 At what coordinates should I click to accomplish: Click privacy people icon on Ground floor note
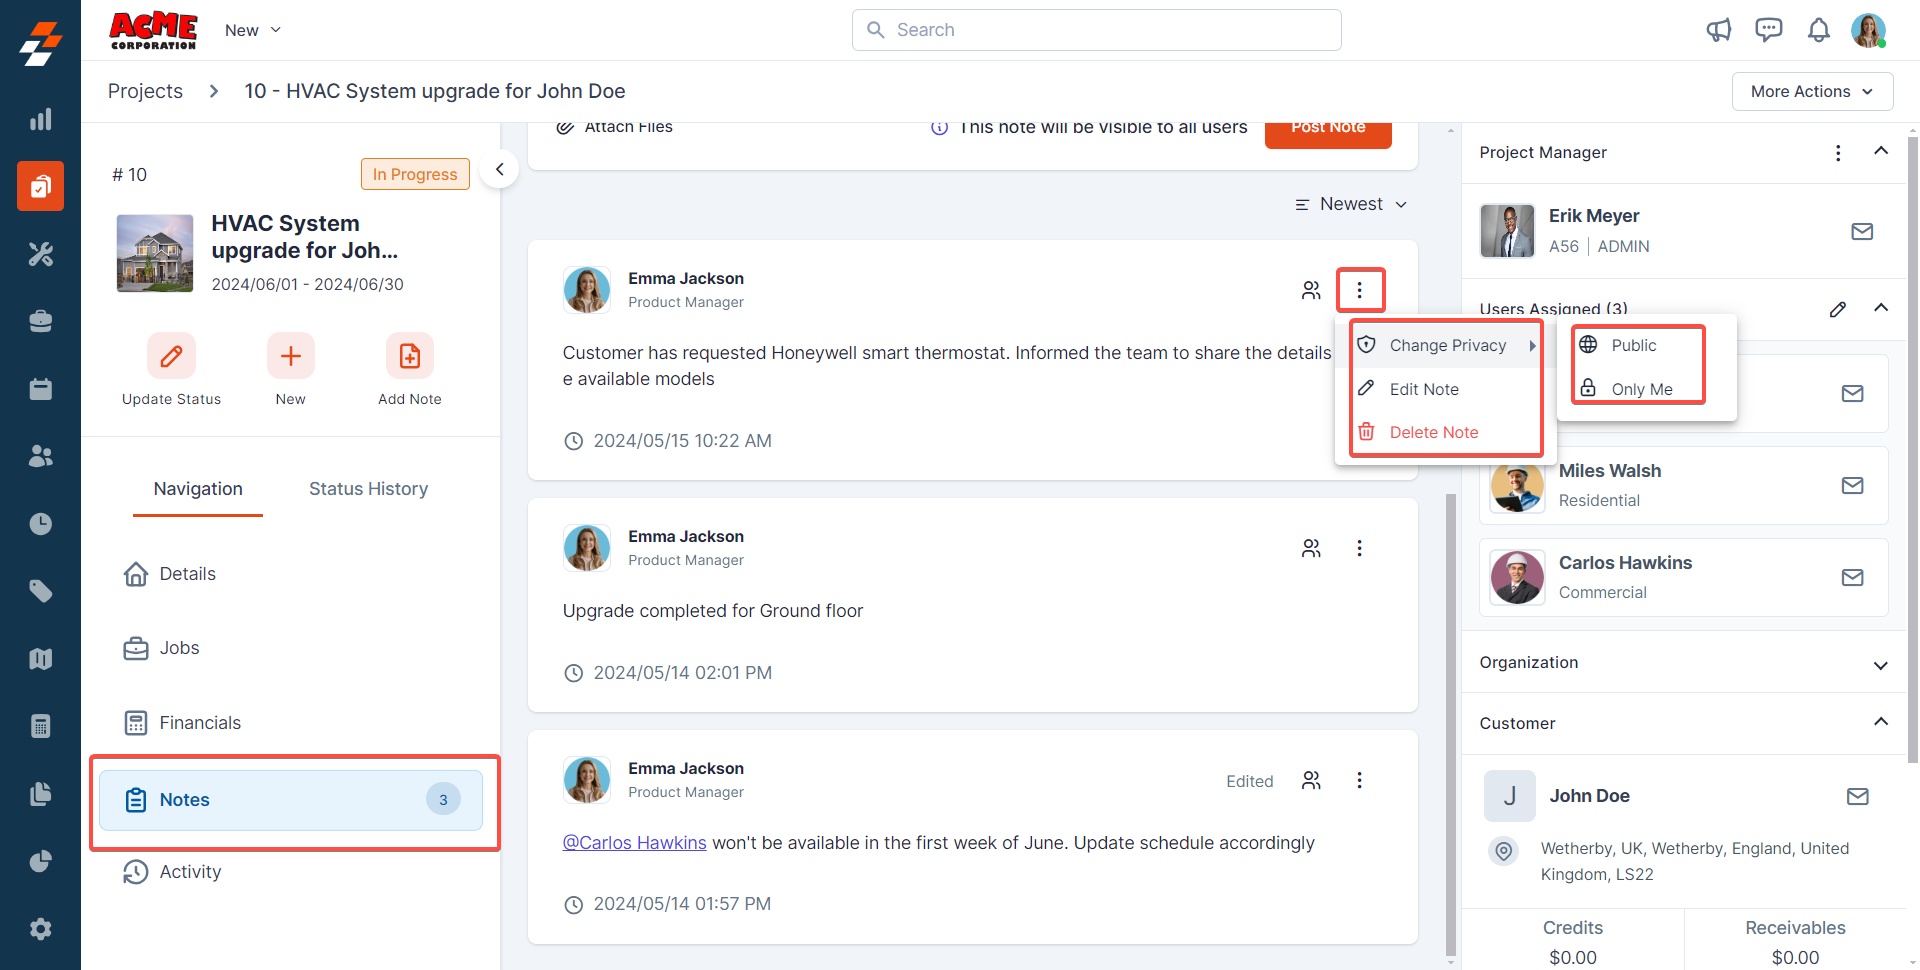click(x=1311, y=548)
